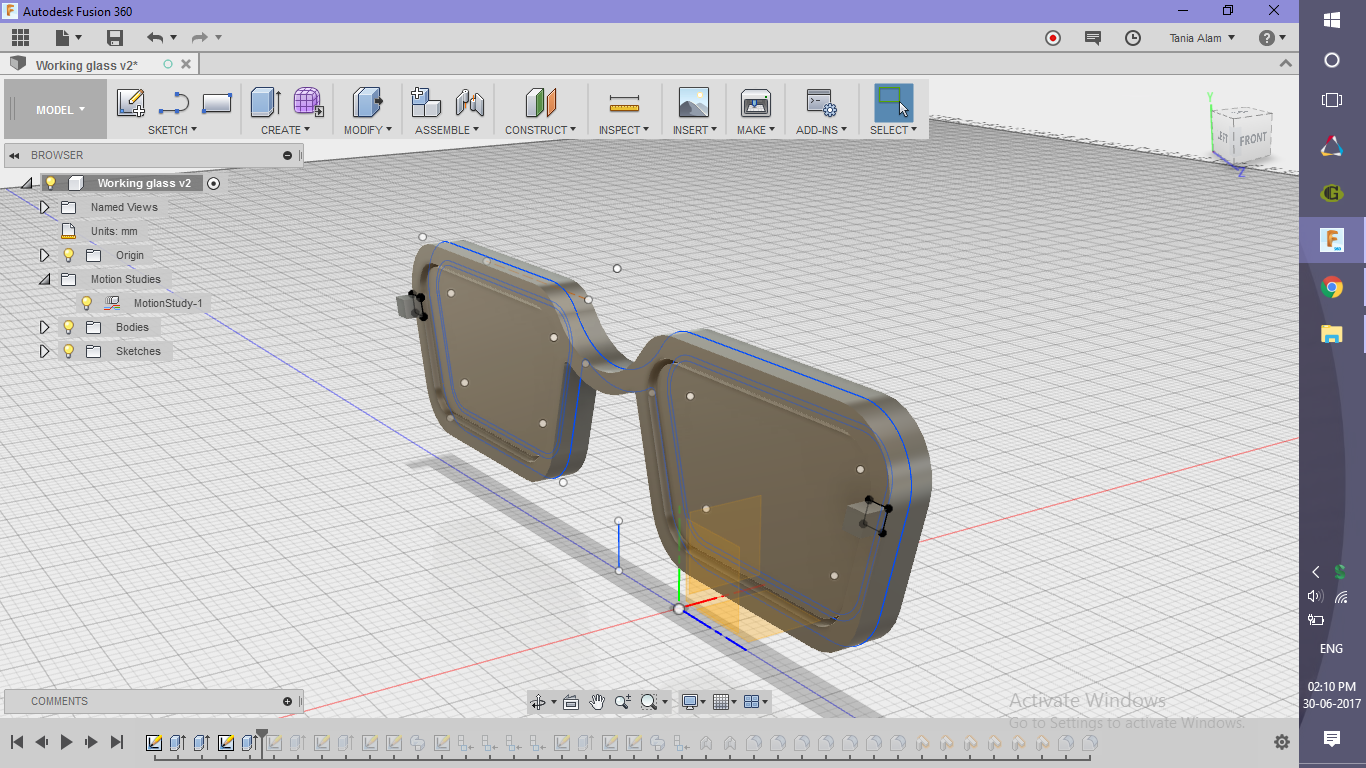1366x768 pixels.
Task: Click the Joint assemble icon
Action: click(x=469, y=103)
